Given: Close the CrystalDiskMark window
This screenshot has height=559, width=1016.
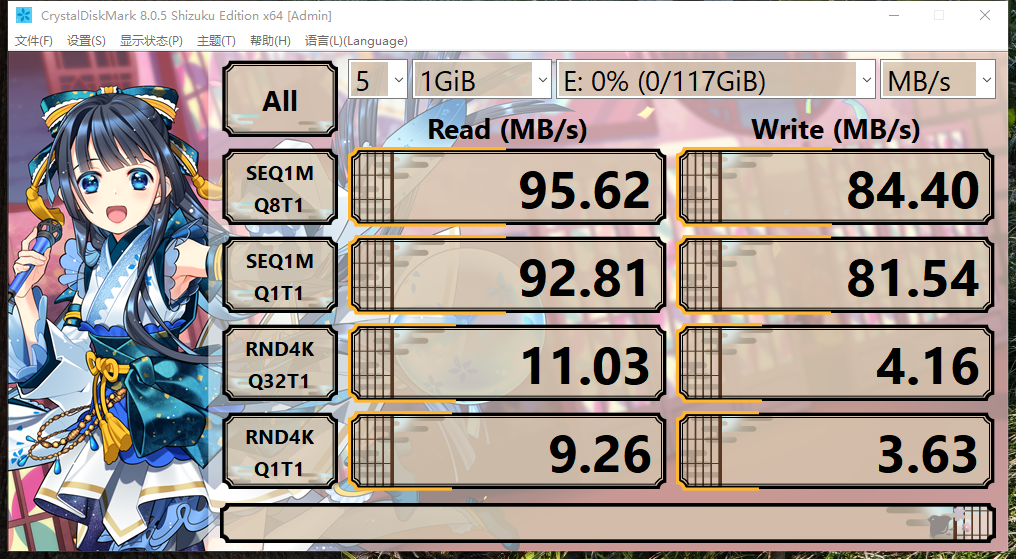Looking at the screenshot, I should point(985,15).
